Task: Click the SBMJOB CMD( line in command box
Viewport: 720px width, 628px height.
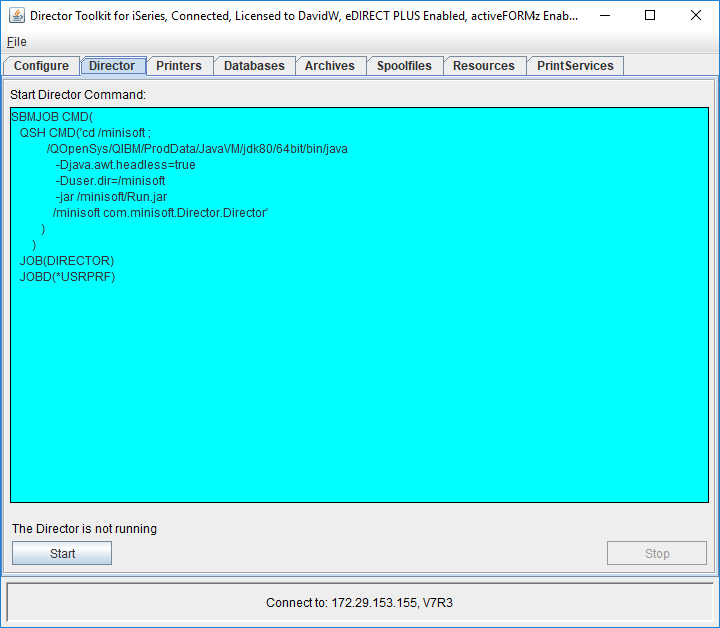Action: [x=52, y=117]
